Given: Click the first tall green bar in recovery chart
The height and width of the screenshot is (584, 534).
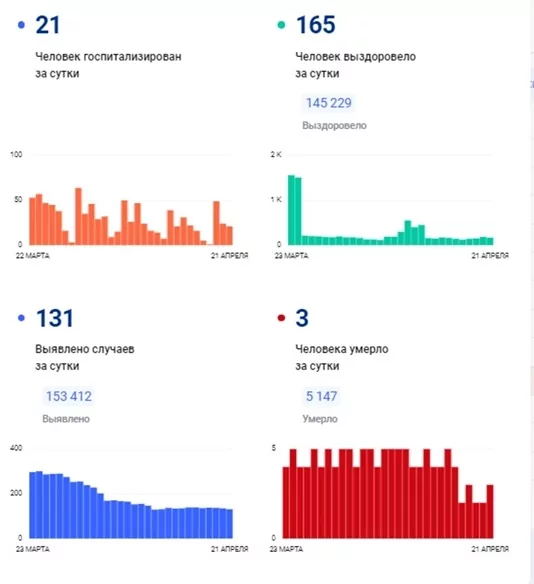Looking at the screenshot, I should (x=291, y=210).
